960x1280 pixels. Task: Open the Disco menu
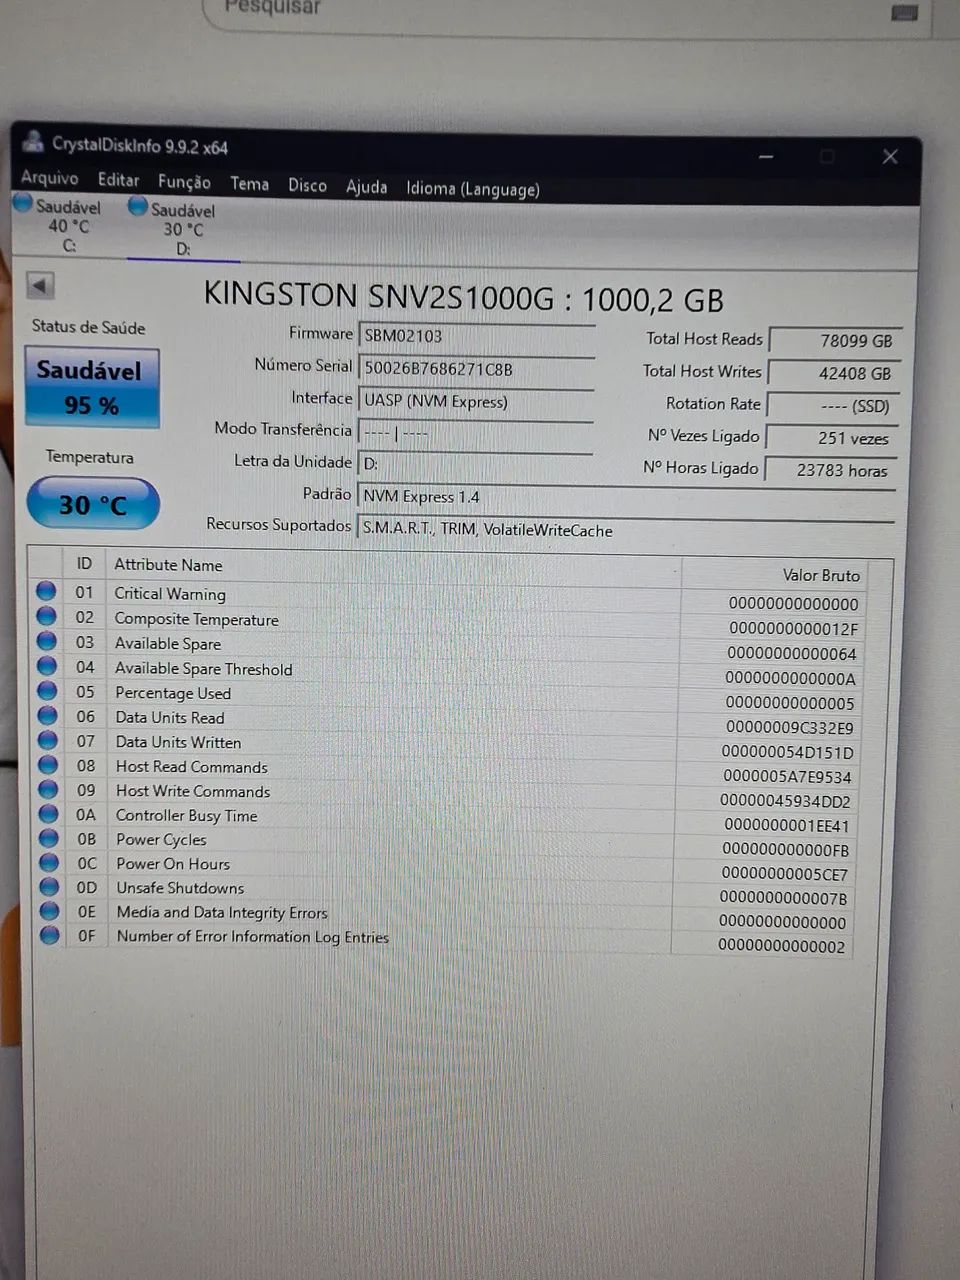click(x=307, y=185)
